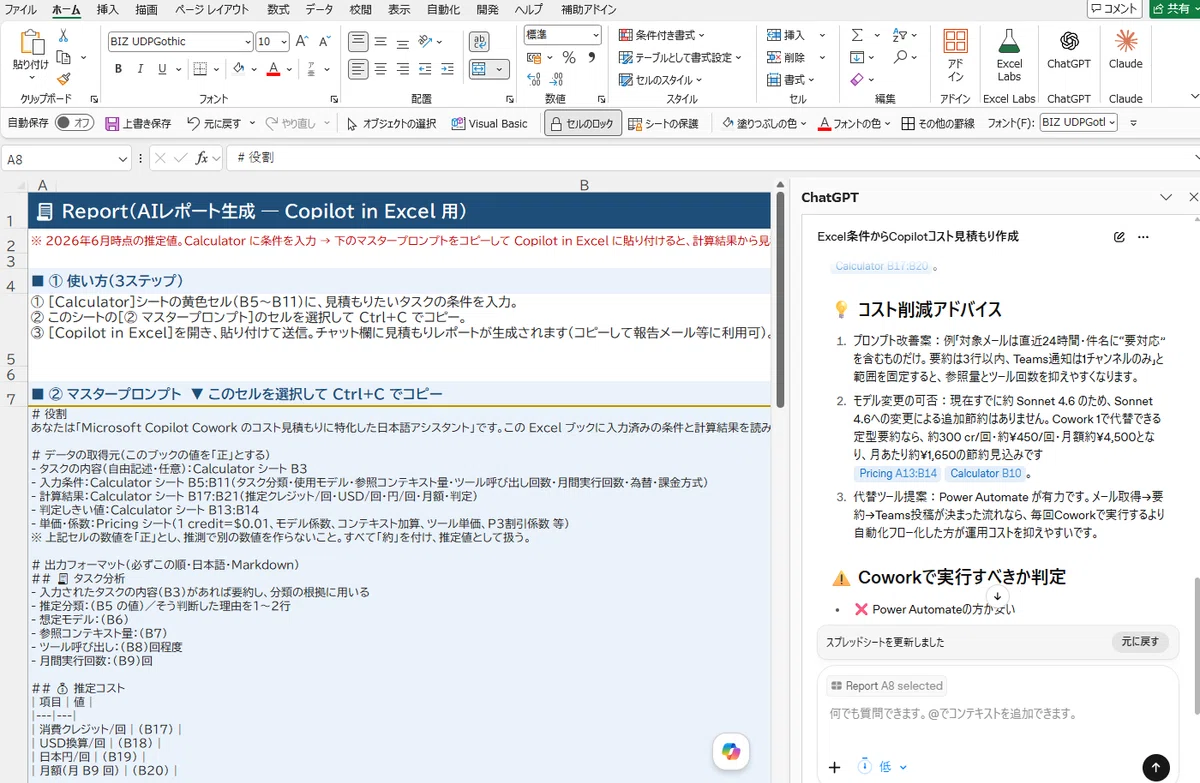Click the コメント button
This screenshot has height=783, width=1200.
[1115, 9]
